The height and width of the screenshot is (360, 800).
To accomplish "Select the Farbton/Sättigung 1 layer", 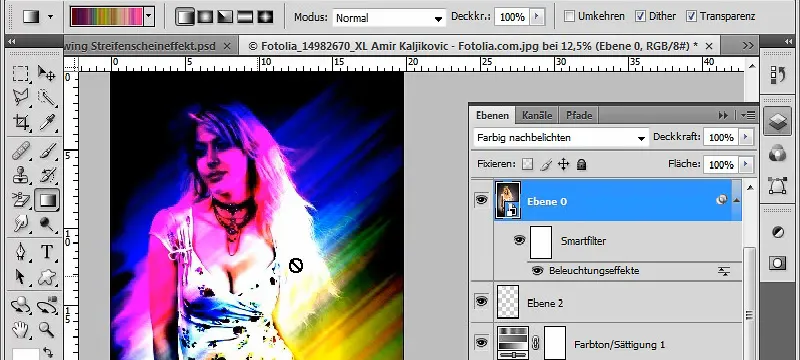I will tap(618, 344).
